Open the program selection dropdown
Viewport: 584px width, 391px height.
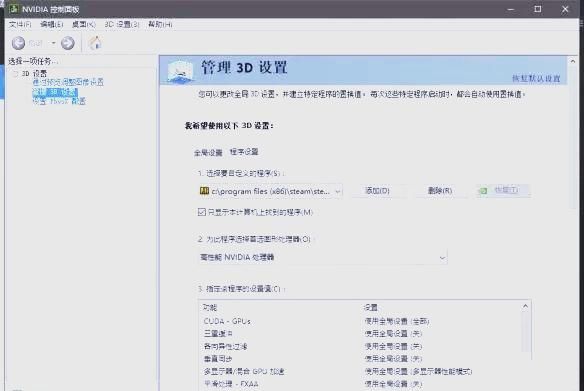[x=270, y=191]
